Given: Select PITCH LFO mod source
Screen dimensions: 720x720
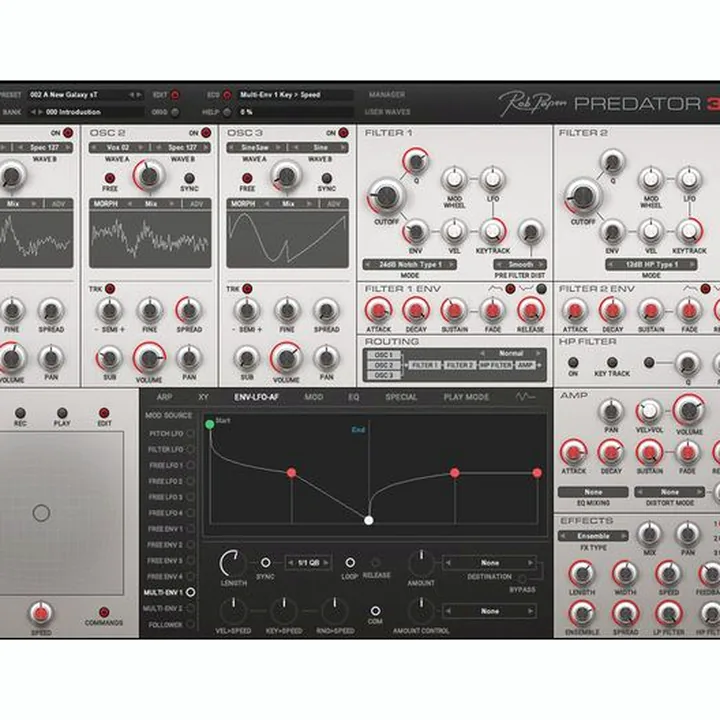Looking at the screenshot, I should point(191,433).
